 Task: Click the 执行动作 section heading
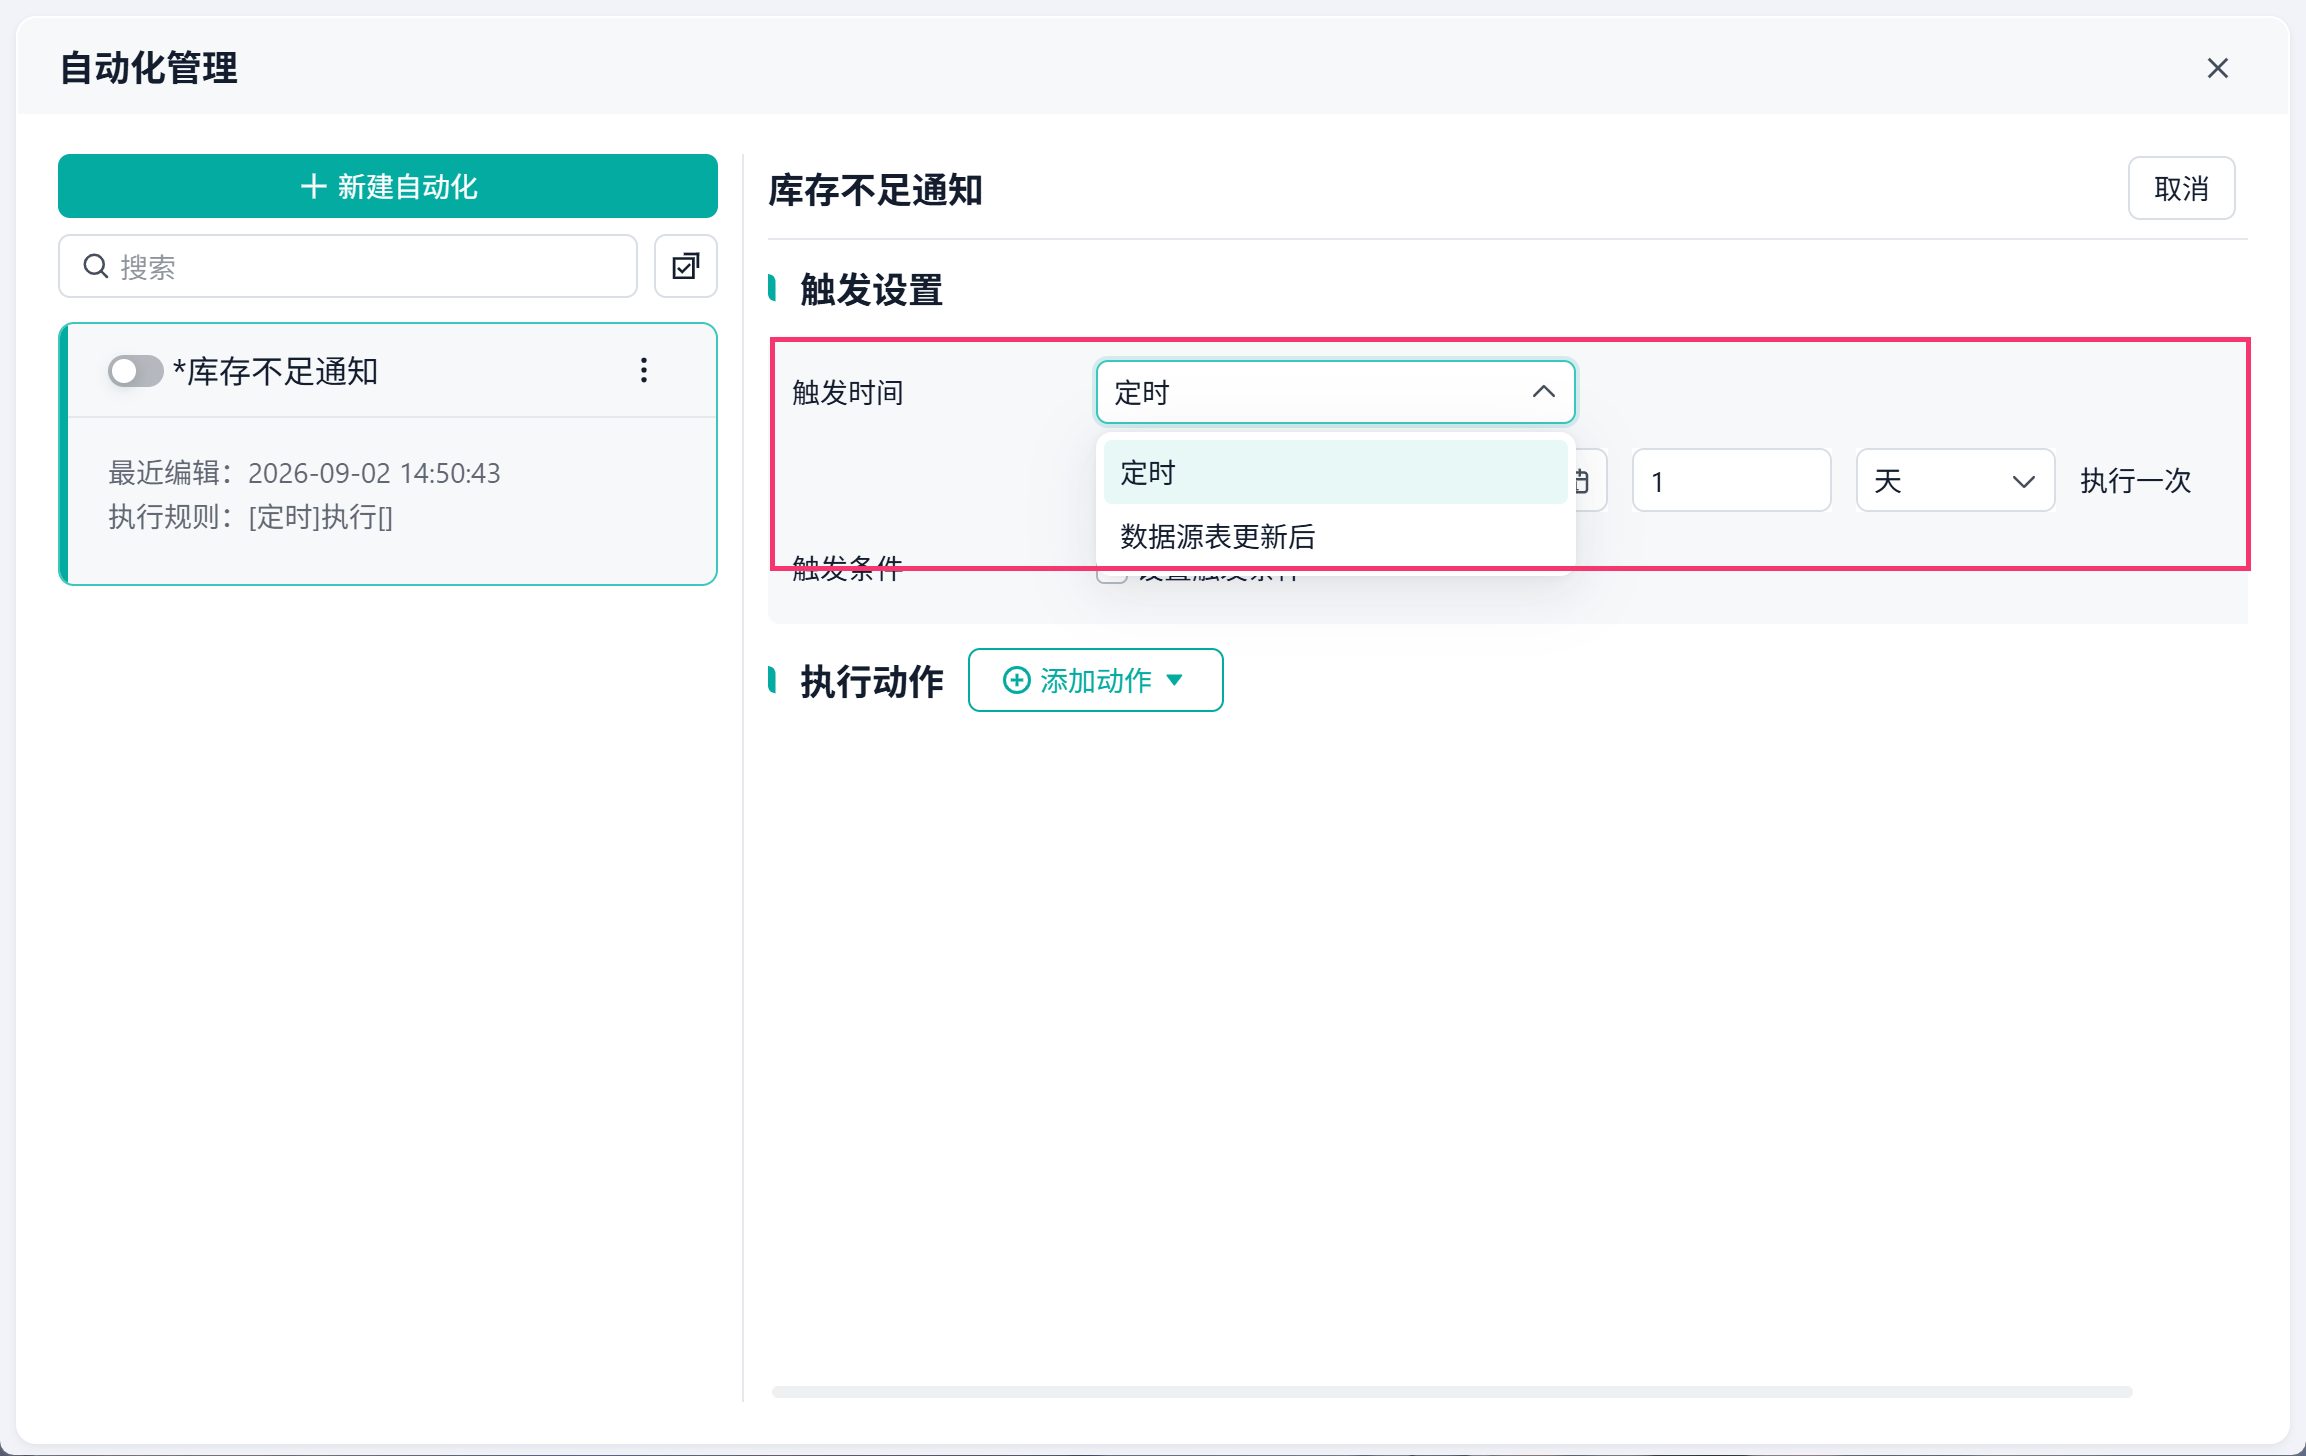(x=871, y=681)
